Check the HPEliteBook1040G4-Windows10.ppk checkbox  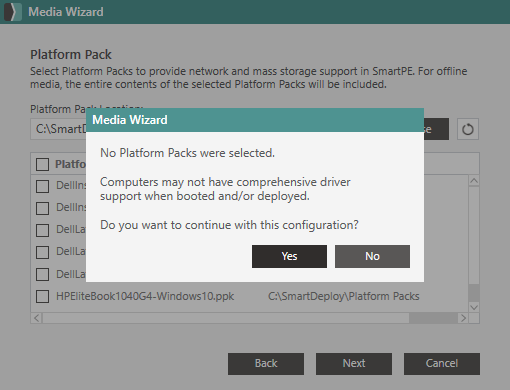click(42, 296)
